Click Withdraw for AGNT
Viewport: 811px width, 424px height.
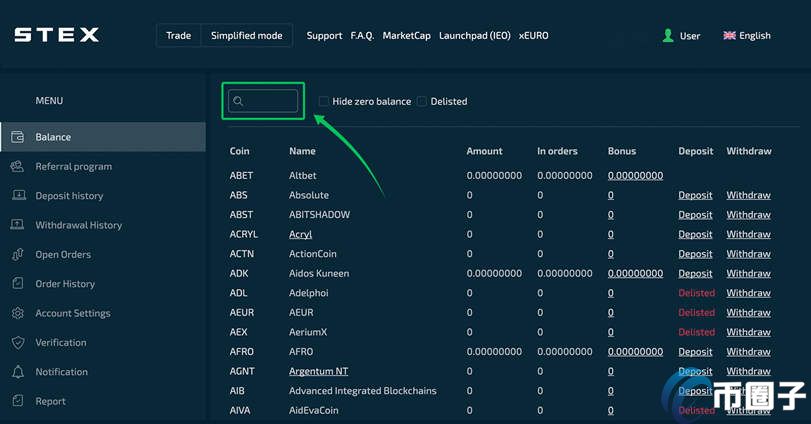point(748,371)
